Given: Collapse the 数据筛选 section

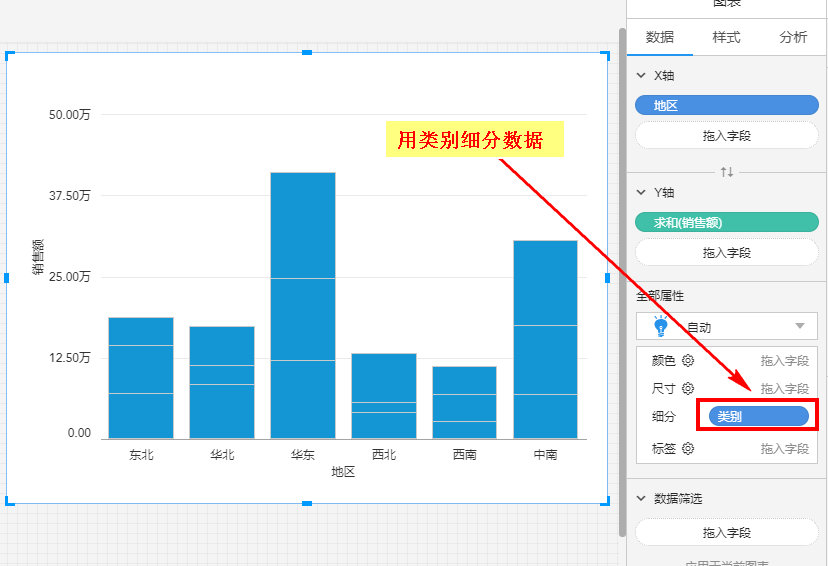Looking at the screenshot, I should click(x=642, y=498).
